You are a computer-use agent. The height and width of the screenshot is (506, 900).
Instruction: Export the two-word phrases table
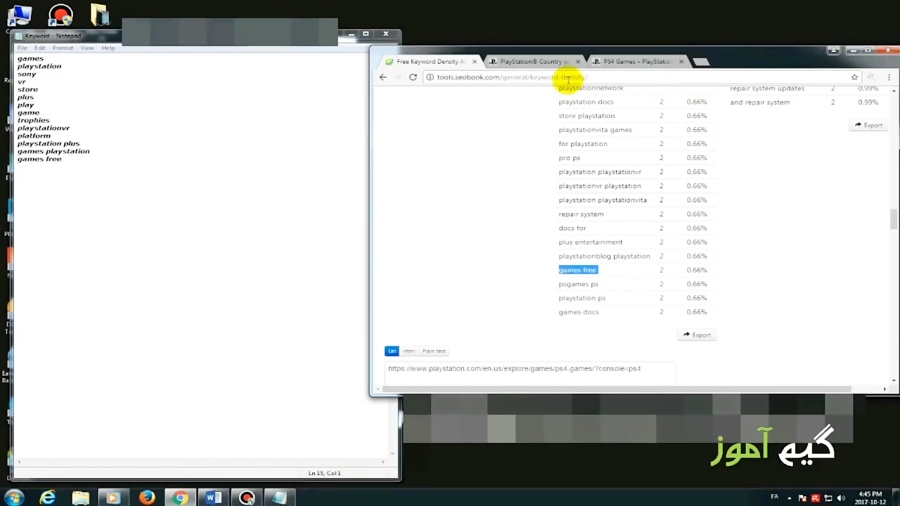point(697,334)
